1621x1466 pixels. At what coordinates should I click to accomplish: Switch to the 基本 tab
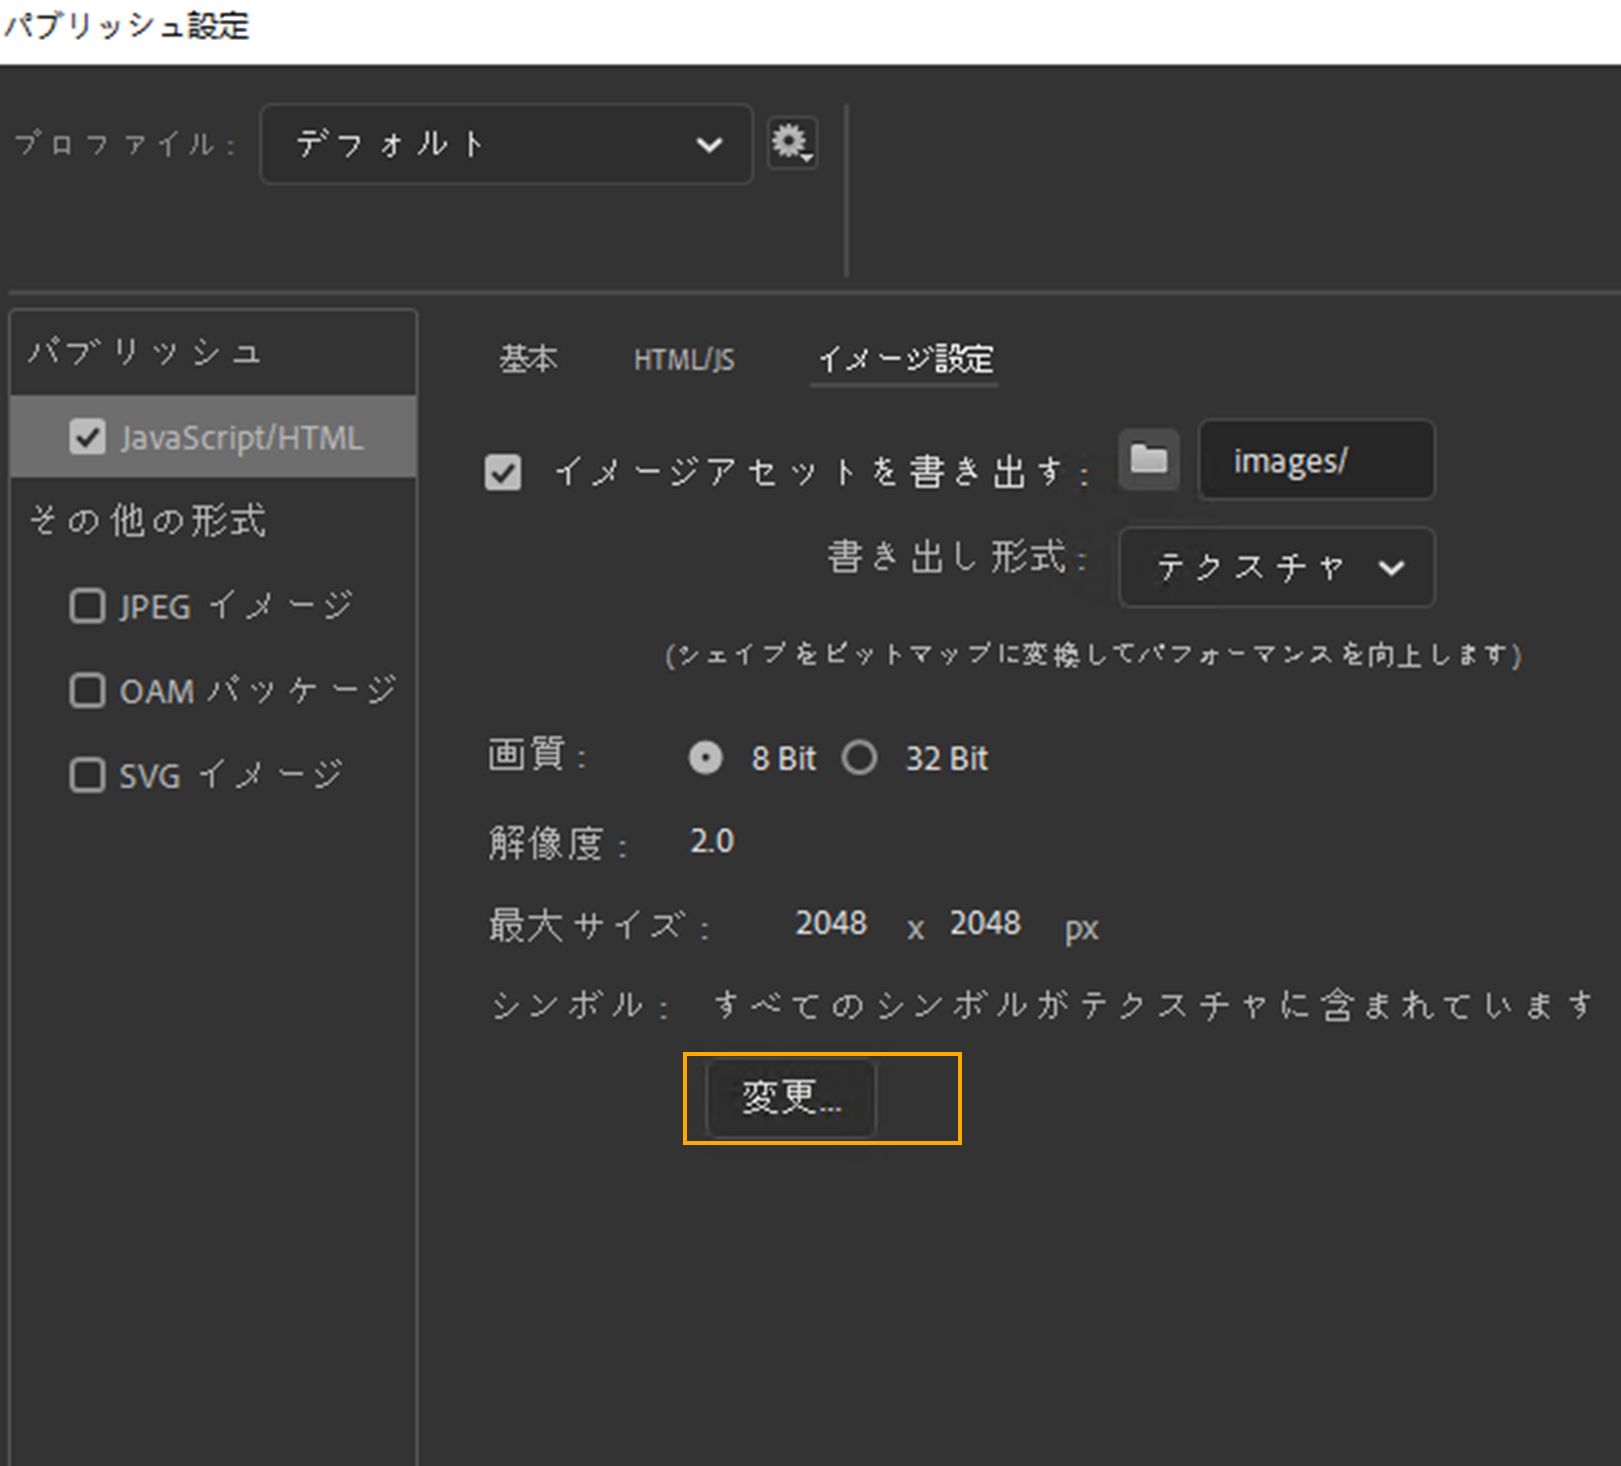pos(528,359)
